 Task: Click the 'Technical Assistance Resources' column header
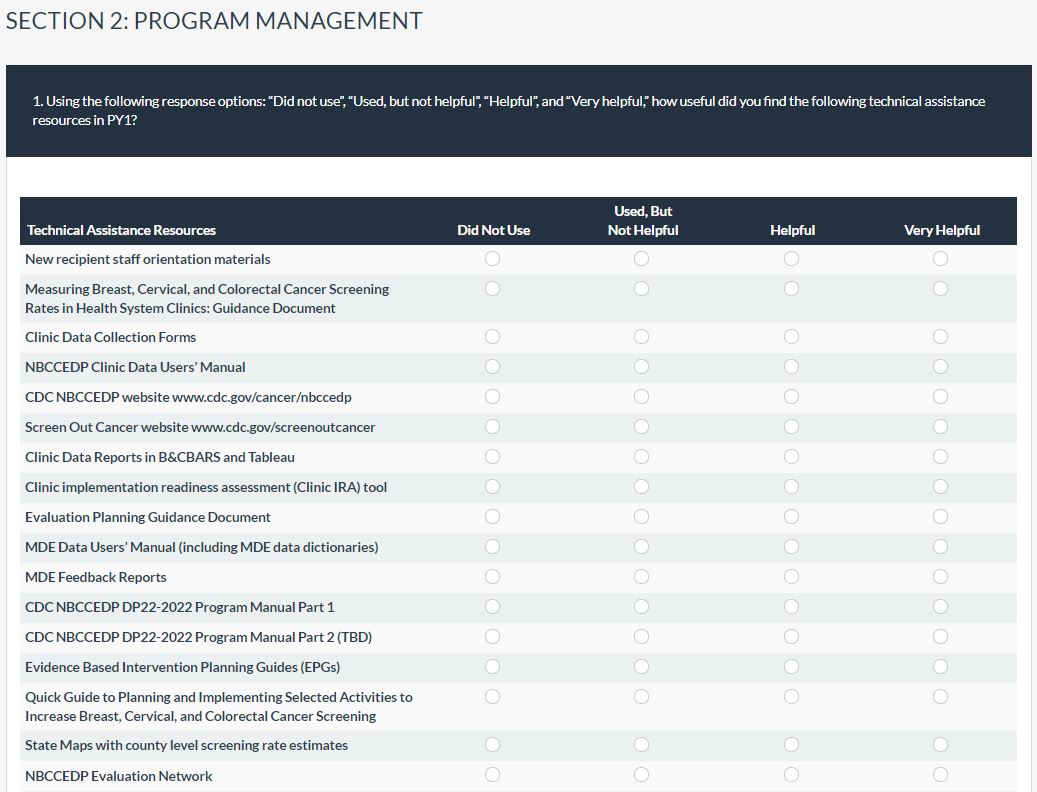(x=121, y=230)
